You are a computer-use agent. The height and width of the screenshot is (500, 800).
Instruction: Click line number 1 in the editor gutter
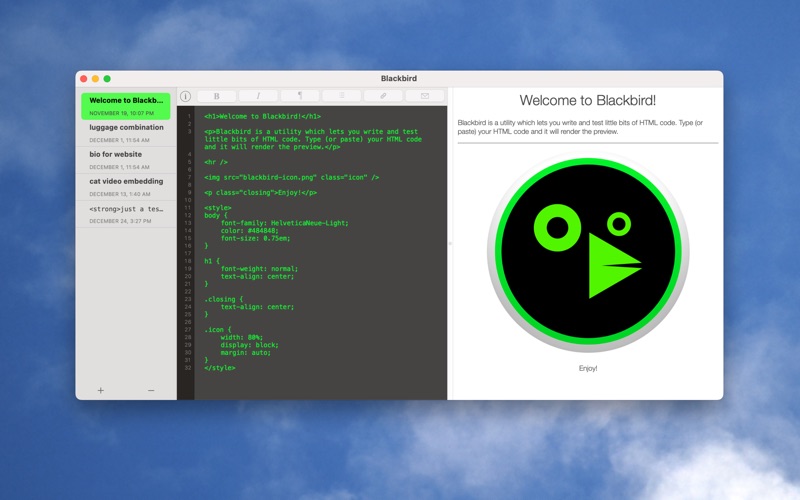[x=189, y=116]
